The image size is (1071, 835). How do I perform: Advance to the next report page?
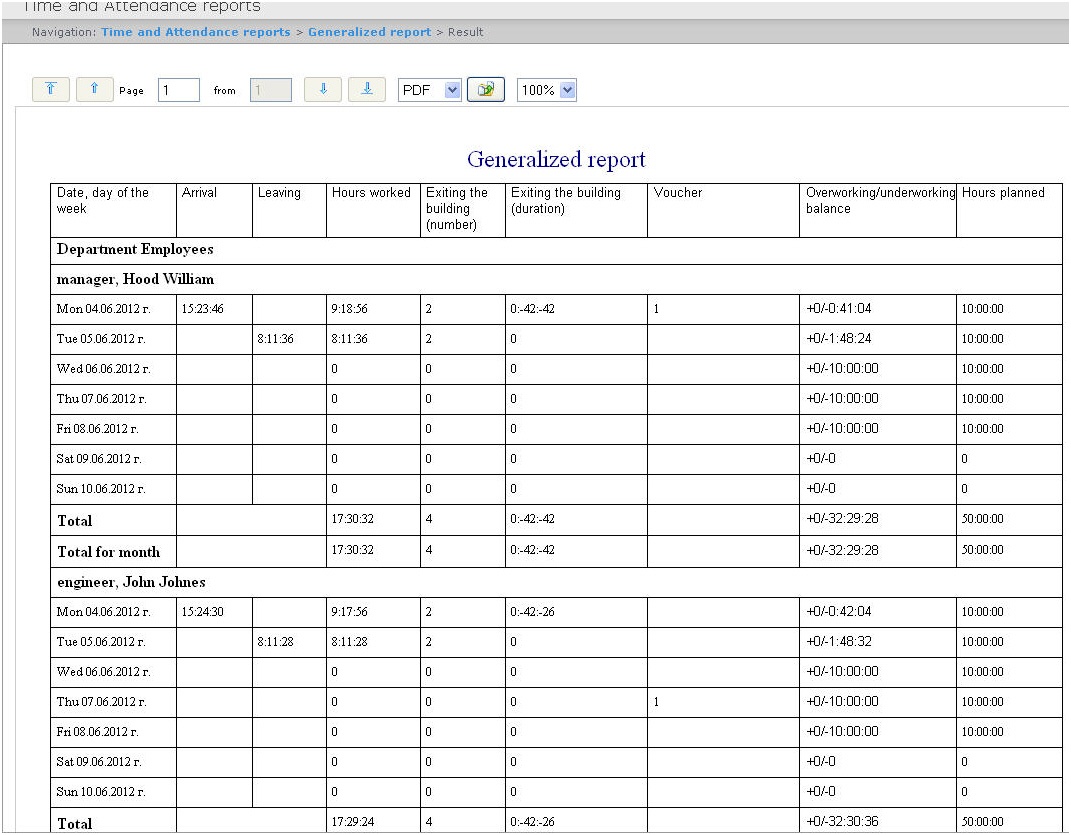point(323,90)
